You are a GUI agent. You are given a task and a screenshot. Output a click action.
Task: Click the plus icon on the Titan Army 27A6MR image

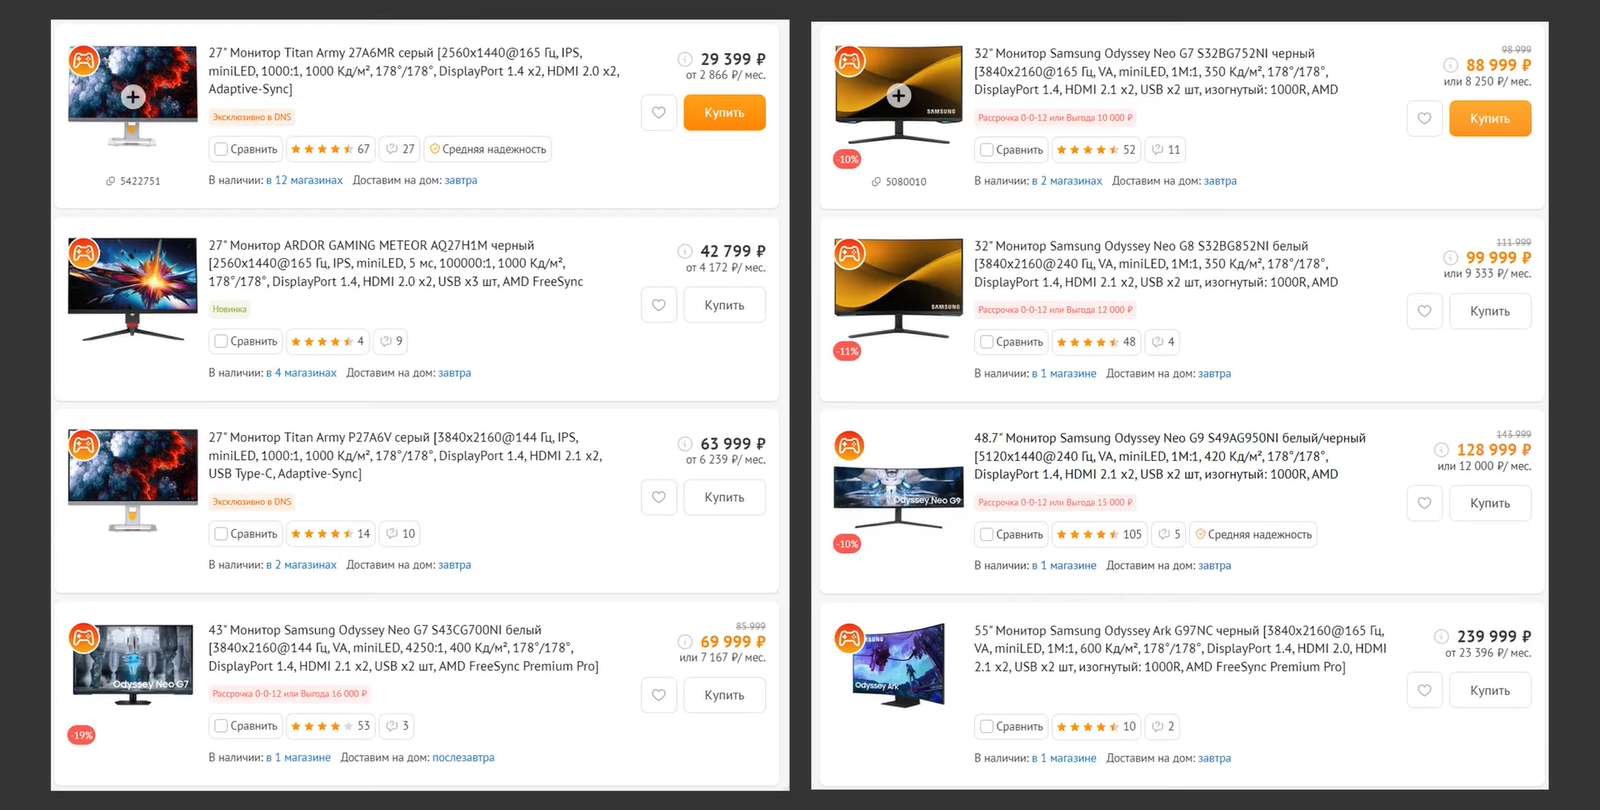(x=132, y=97)
